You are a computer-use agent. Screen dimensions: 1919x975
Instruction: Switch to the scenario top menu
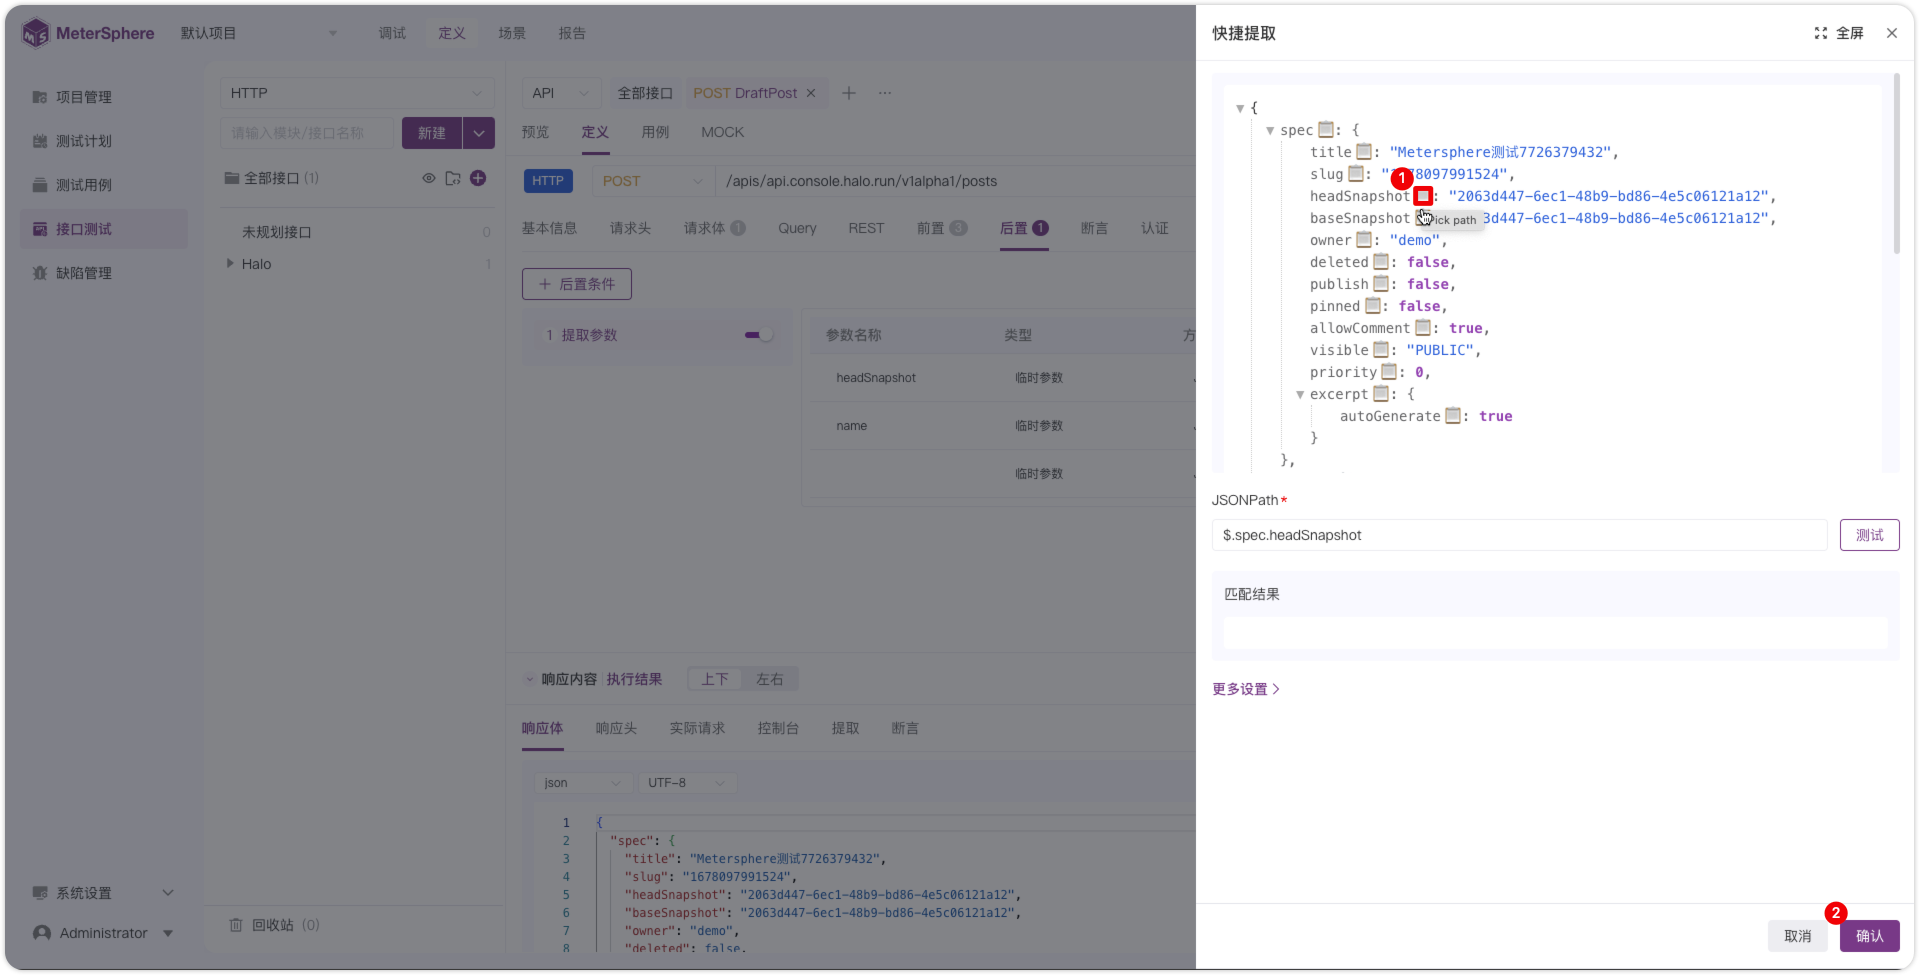point(512,33)
